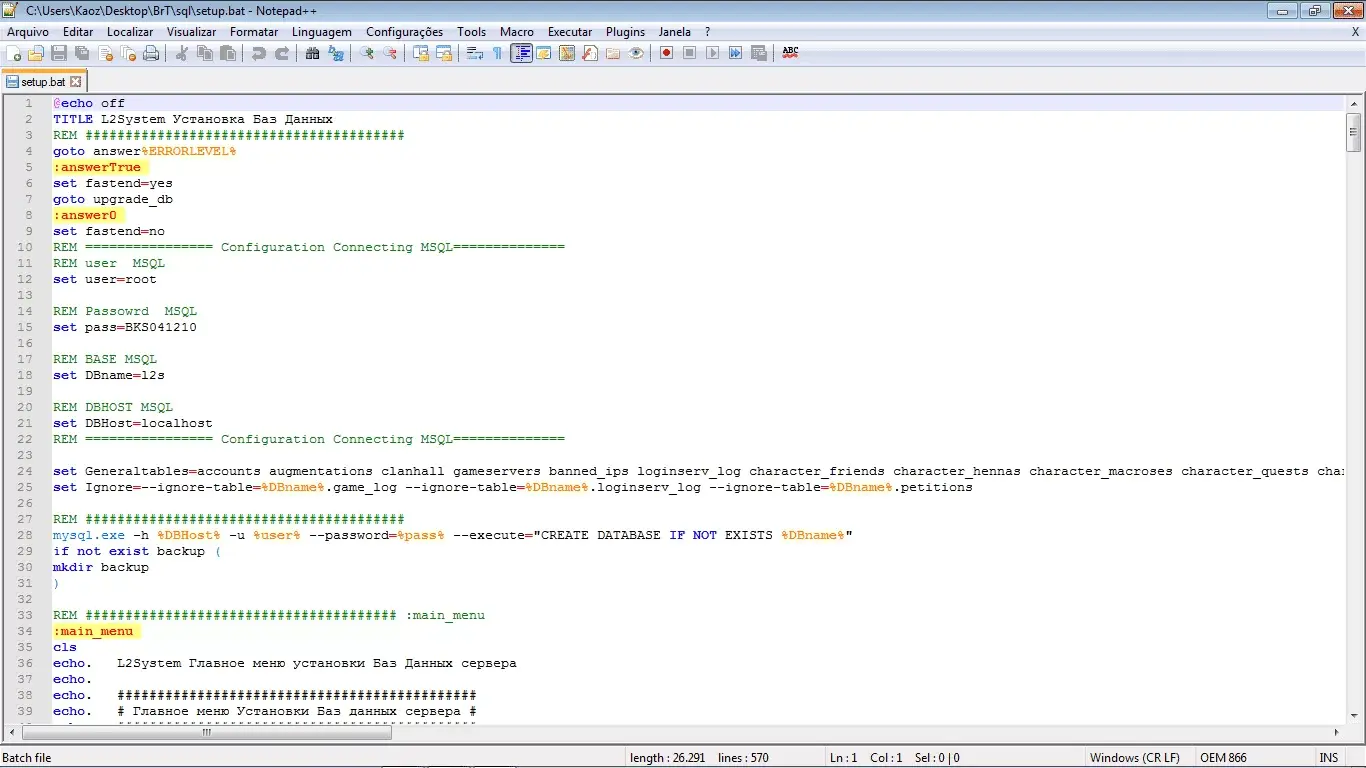1366x768 pixels.
Task: Click the 'set DBHost=localhost' line
Action: point(133,423)
